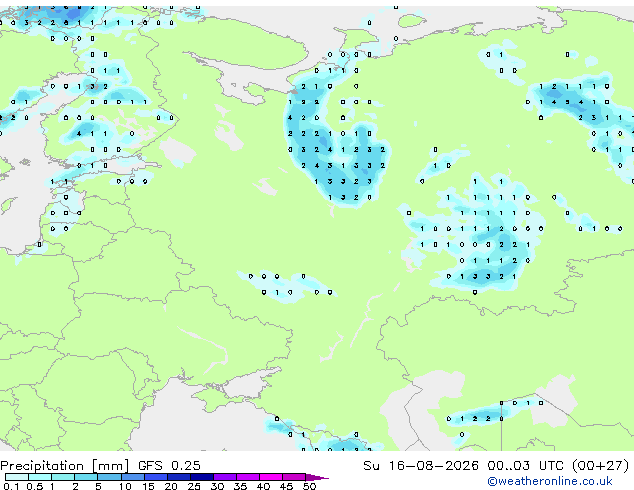Click the legend label '0.1'
The image size is (634, 490).
coord(11,486)
